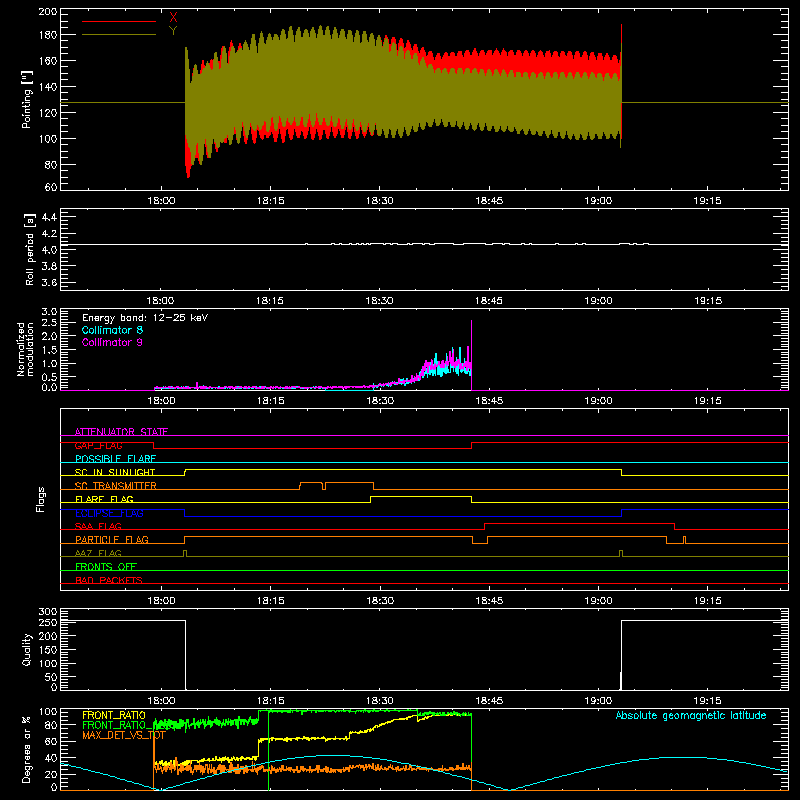
Task: Click the FRONTS_OFF flag label
Action: point(106,567)
